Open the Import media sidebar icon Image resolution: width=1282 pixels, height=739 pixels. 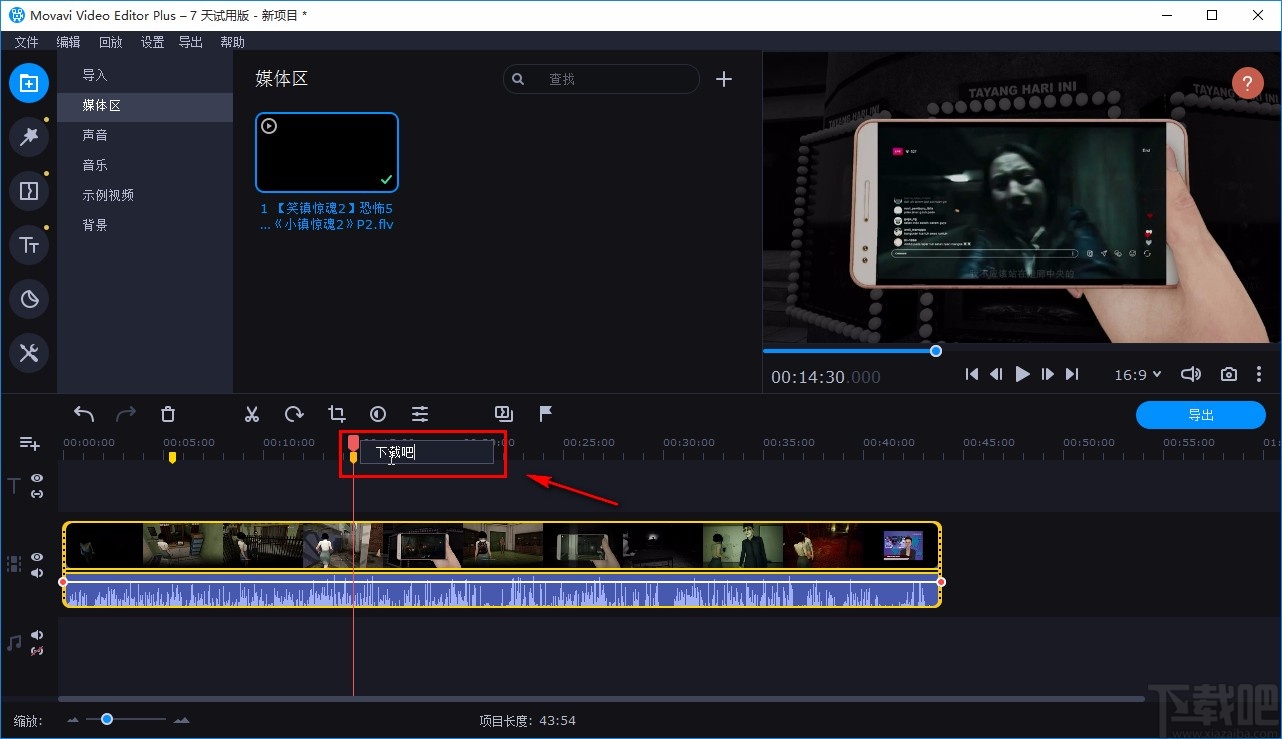29,83
